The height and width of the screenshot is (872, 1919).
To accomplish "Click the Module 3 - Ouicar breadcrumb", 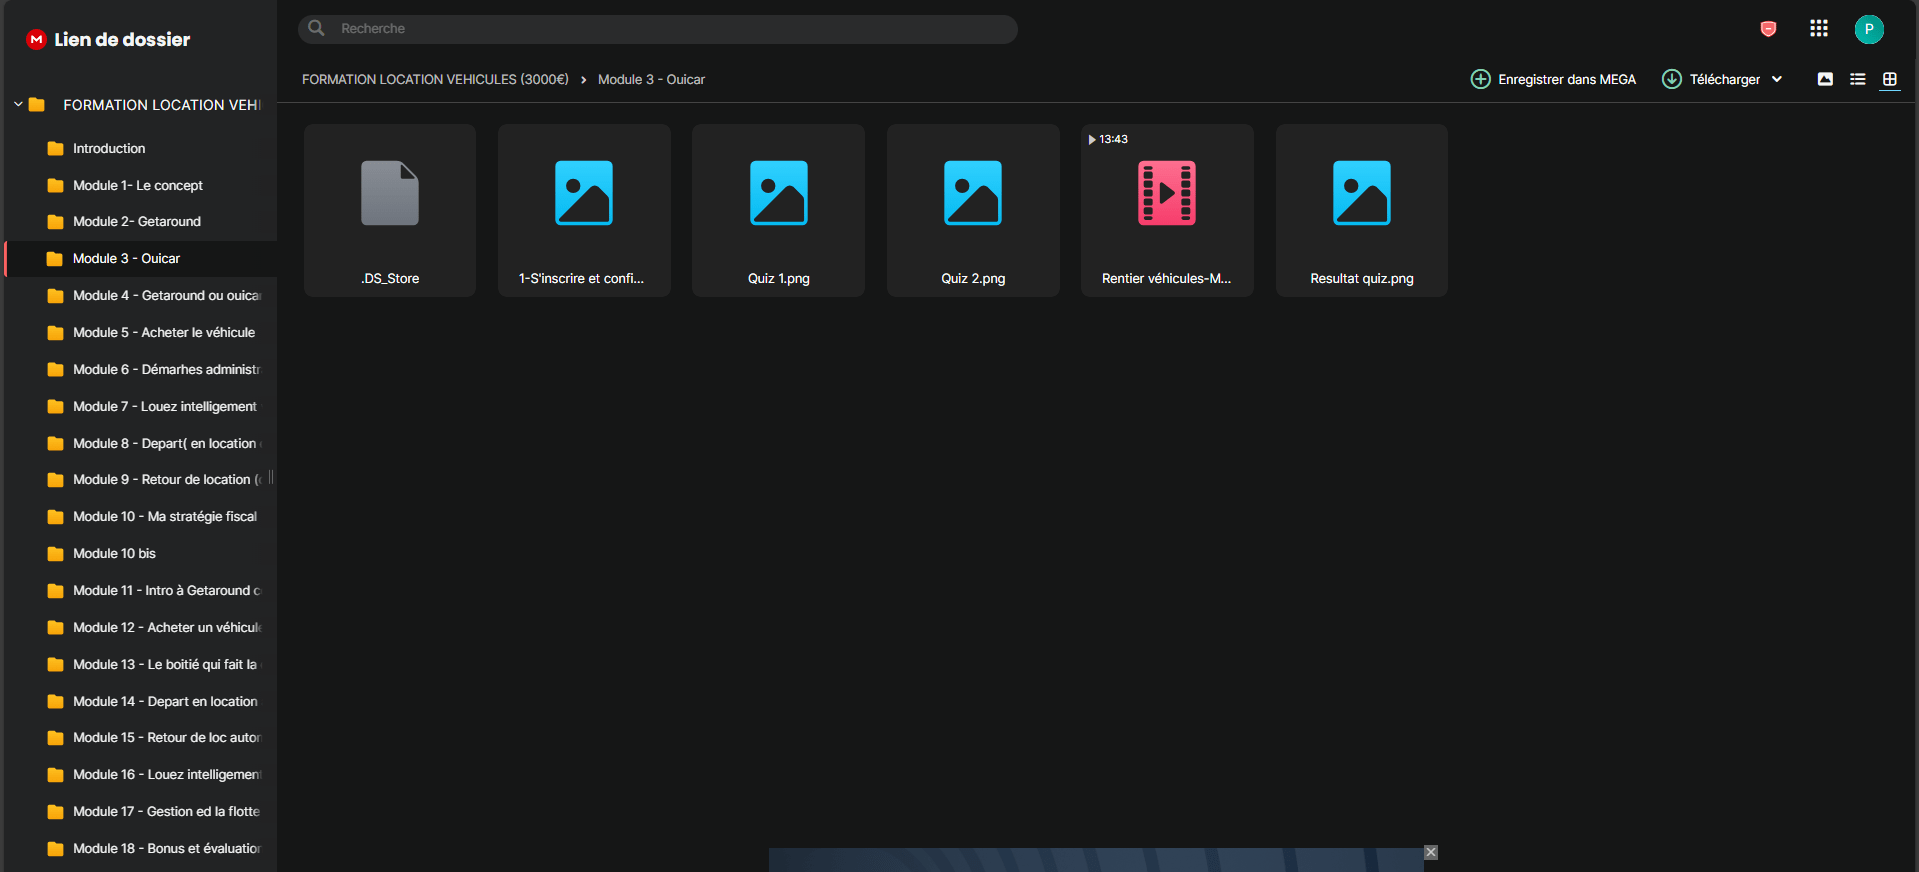I will 651,79.
